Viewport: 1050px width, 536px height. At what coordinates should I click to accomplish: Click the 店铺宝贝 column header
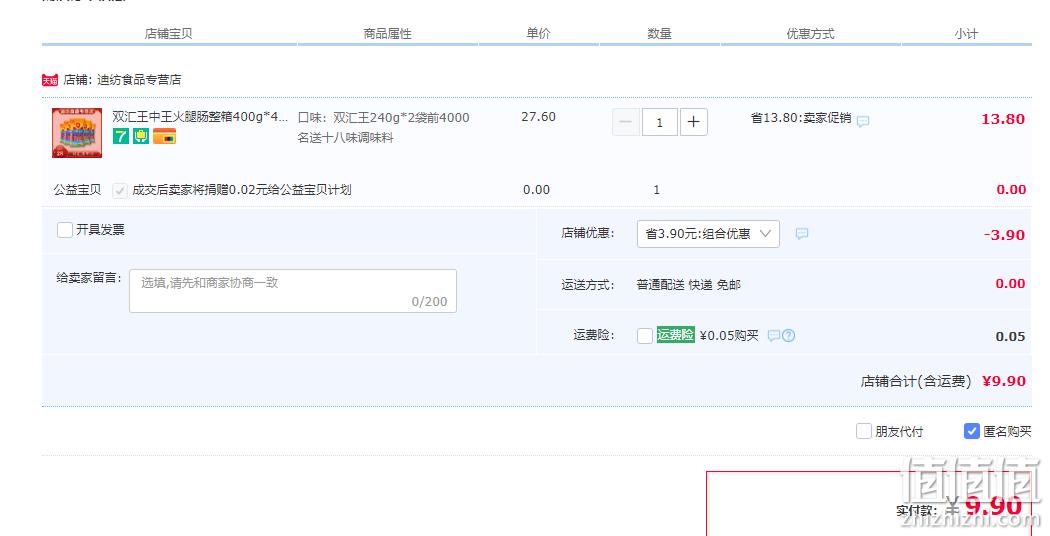[x=169, y=34]
